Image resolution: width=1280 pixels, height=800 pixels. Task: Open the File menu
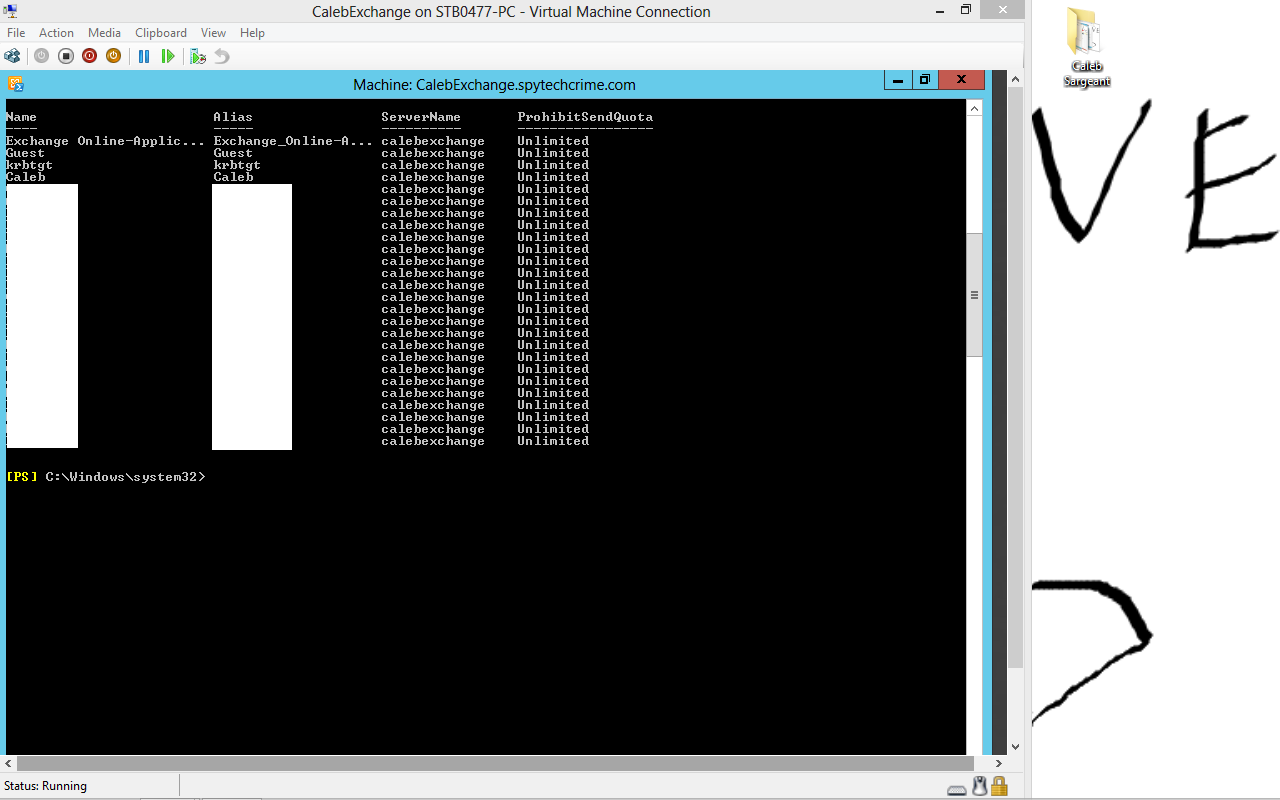16,33
